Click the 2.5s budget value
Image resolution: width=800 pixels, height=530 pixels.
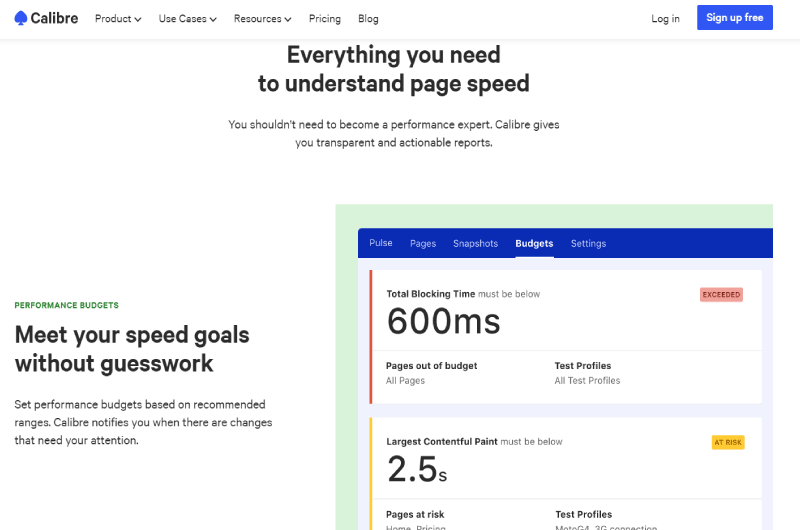[417, 469]
